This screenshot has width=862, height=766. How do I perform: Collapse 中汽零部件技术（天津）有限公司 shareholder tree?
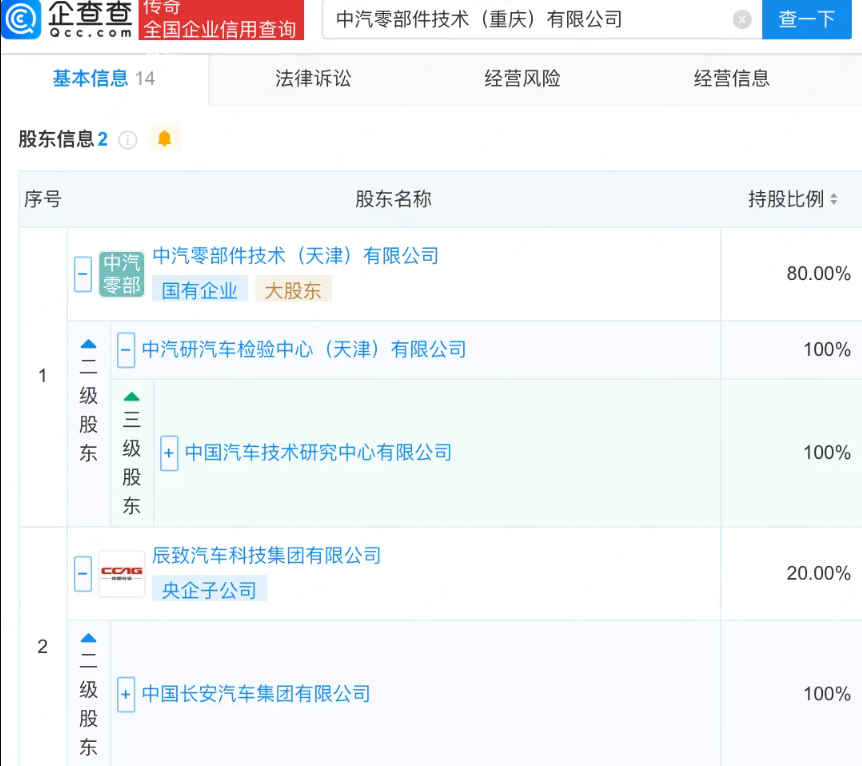point(81,272)
